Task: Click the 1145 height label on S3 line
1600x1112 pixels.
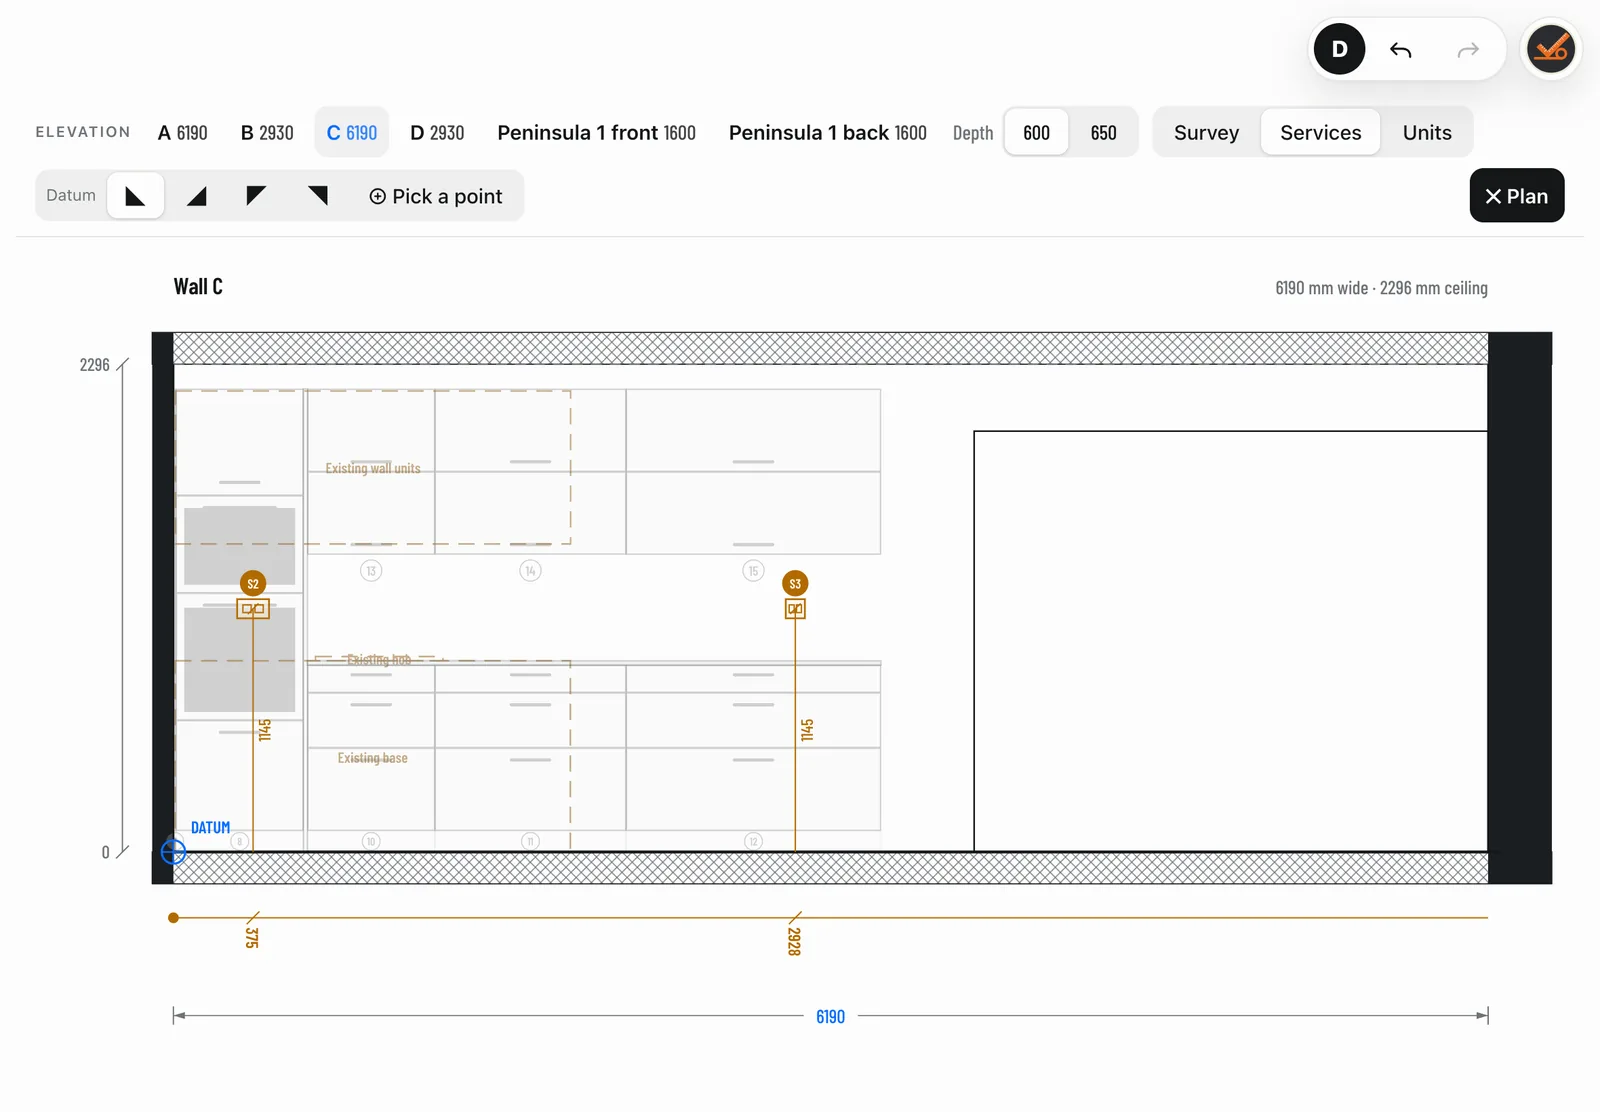Action: click(807, 730)
